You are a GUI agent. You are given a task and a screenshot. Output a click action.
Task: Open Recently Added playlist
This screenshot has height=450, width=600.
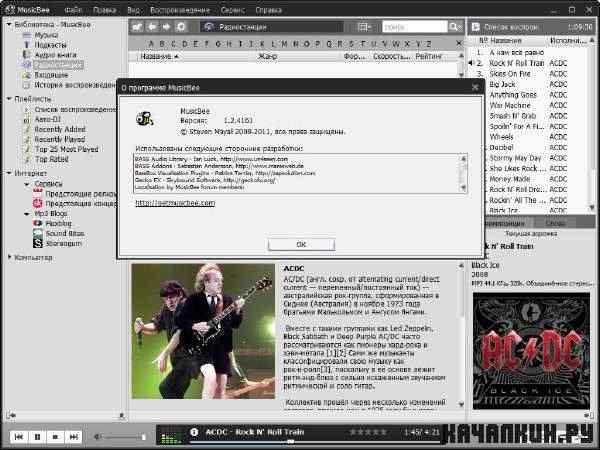point(60,129)
